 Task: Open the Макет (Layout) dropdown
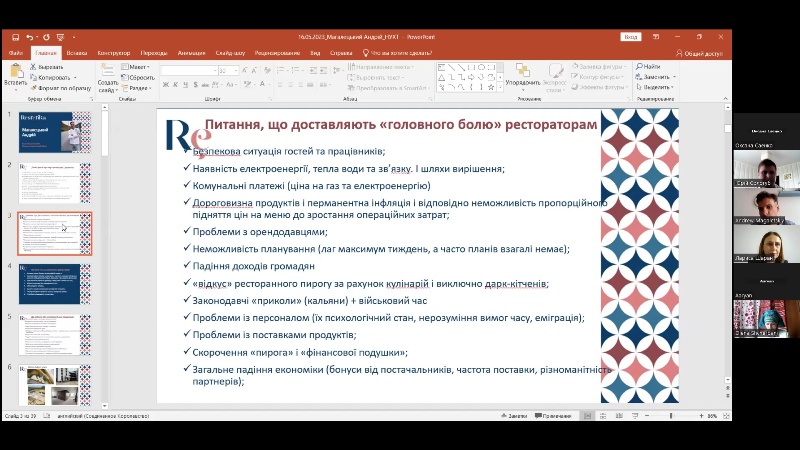[x=136, y=67]
